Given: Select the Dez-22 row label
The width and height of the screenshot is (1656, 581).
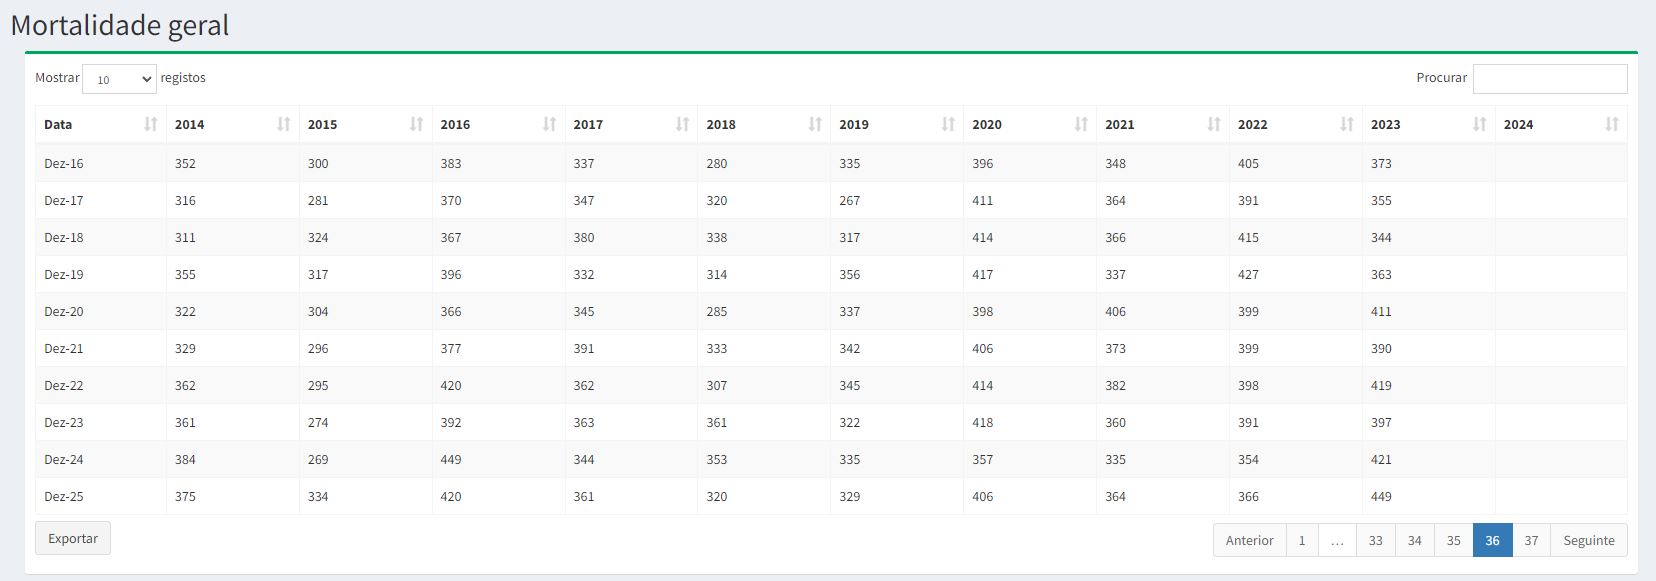Looking at the screenshot, I should (64, 385).
